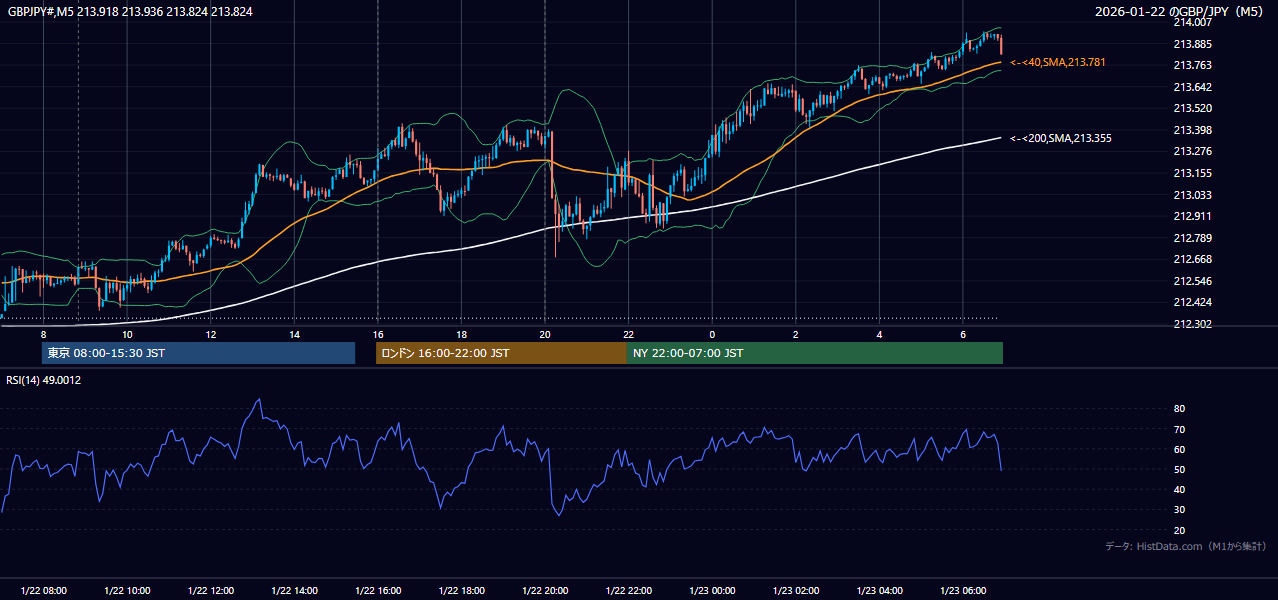Click RSI scale value 60
This screenshot has width=1278, height=600.
[x=1179, y=449]
